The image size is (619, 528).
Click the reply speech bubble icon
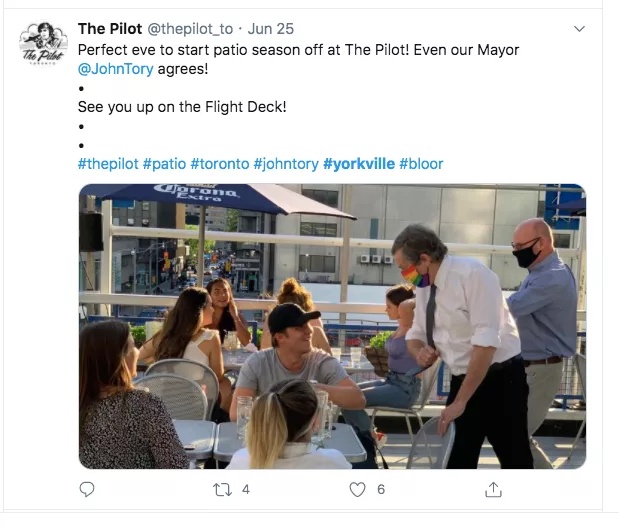pyautogui.click(x=87, y=489)
